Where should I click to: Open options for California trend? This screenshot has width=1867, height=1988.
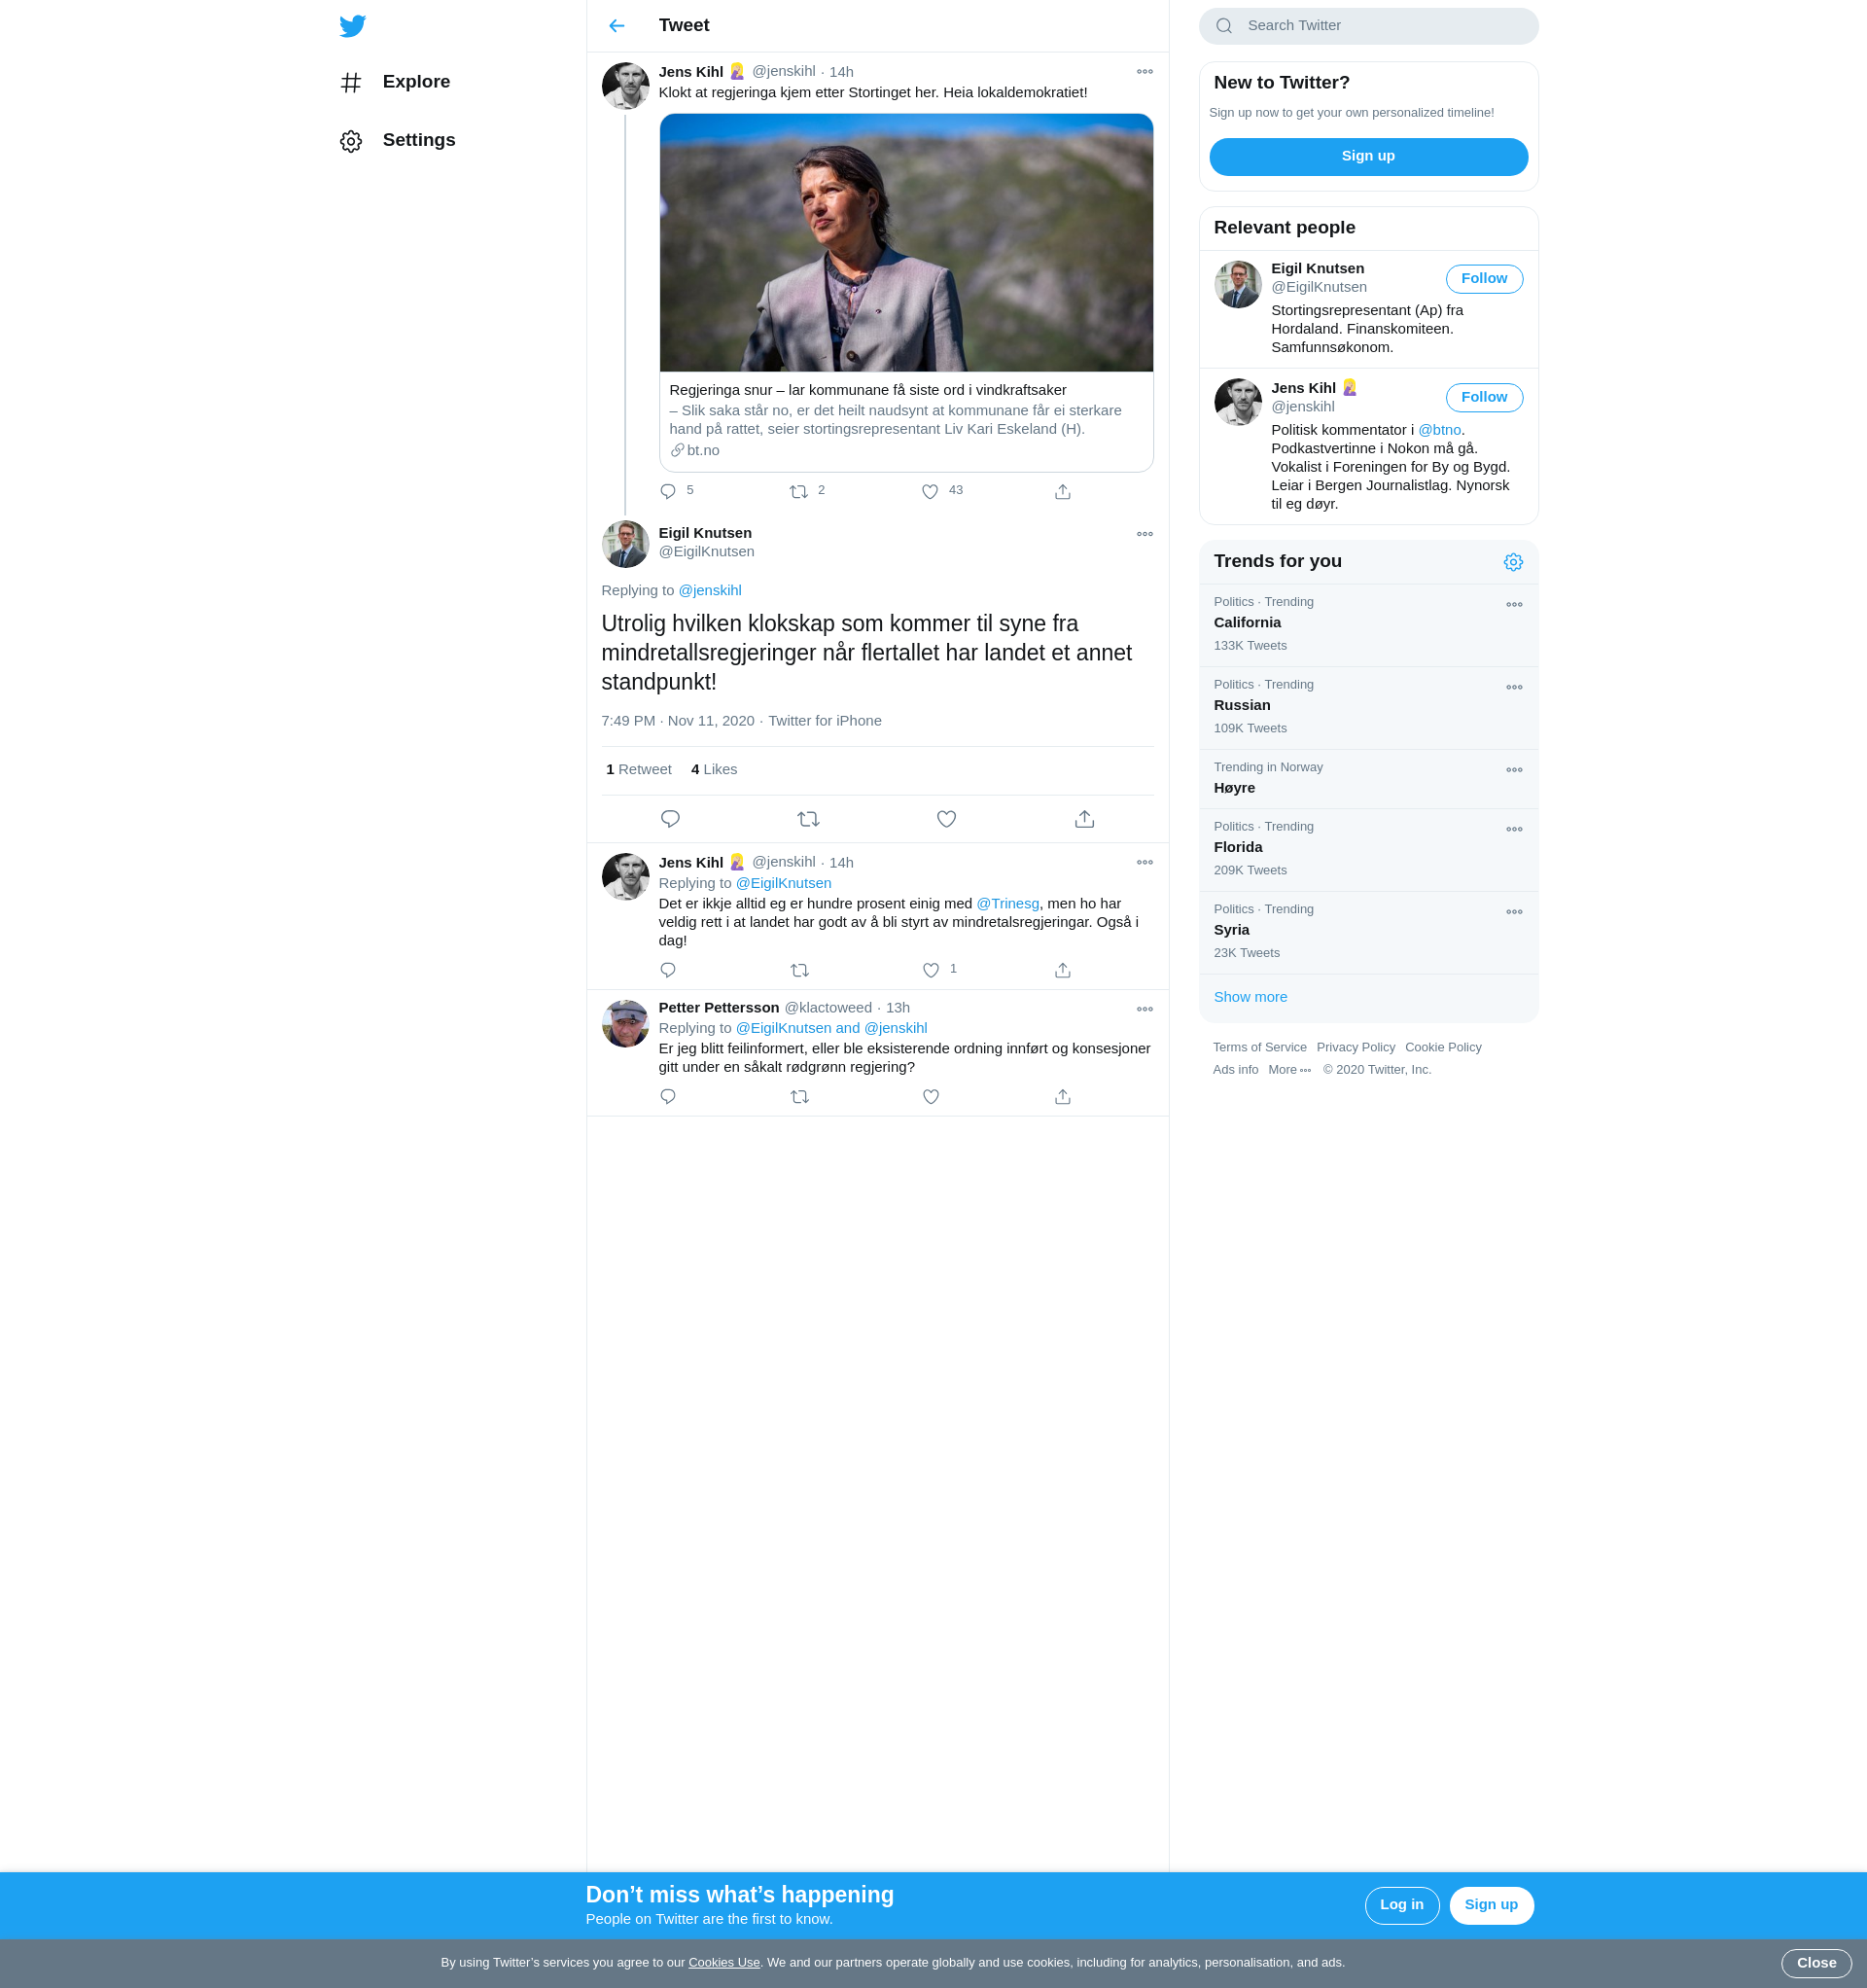coord(1513,604)
